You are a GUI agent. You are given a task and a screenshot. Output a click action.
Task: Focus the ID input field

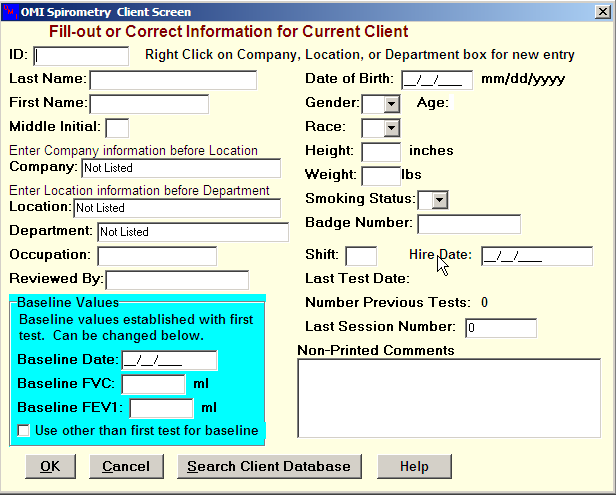pyautogui.click(x=81, y=56)
